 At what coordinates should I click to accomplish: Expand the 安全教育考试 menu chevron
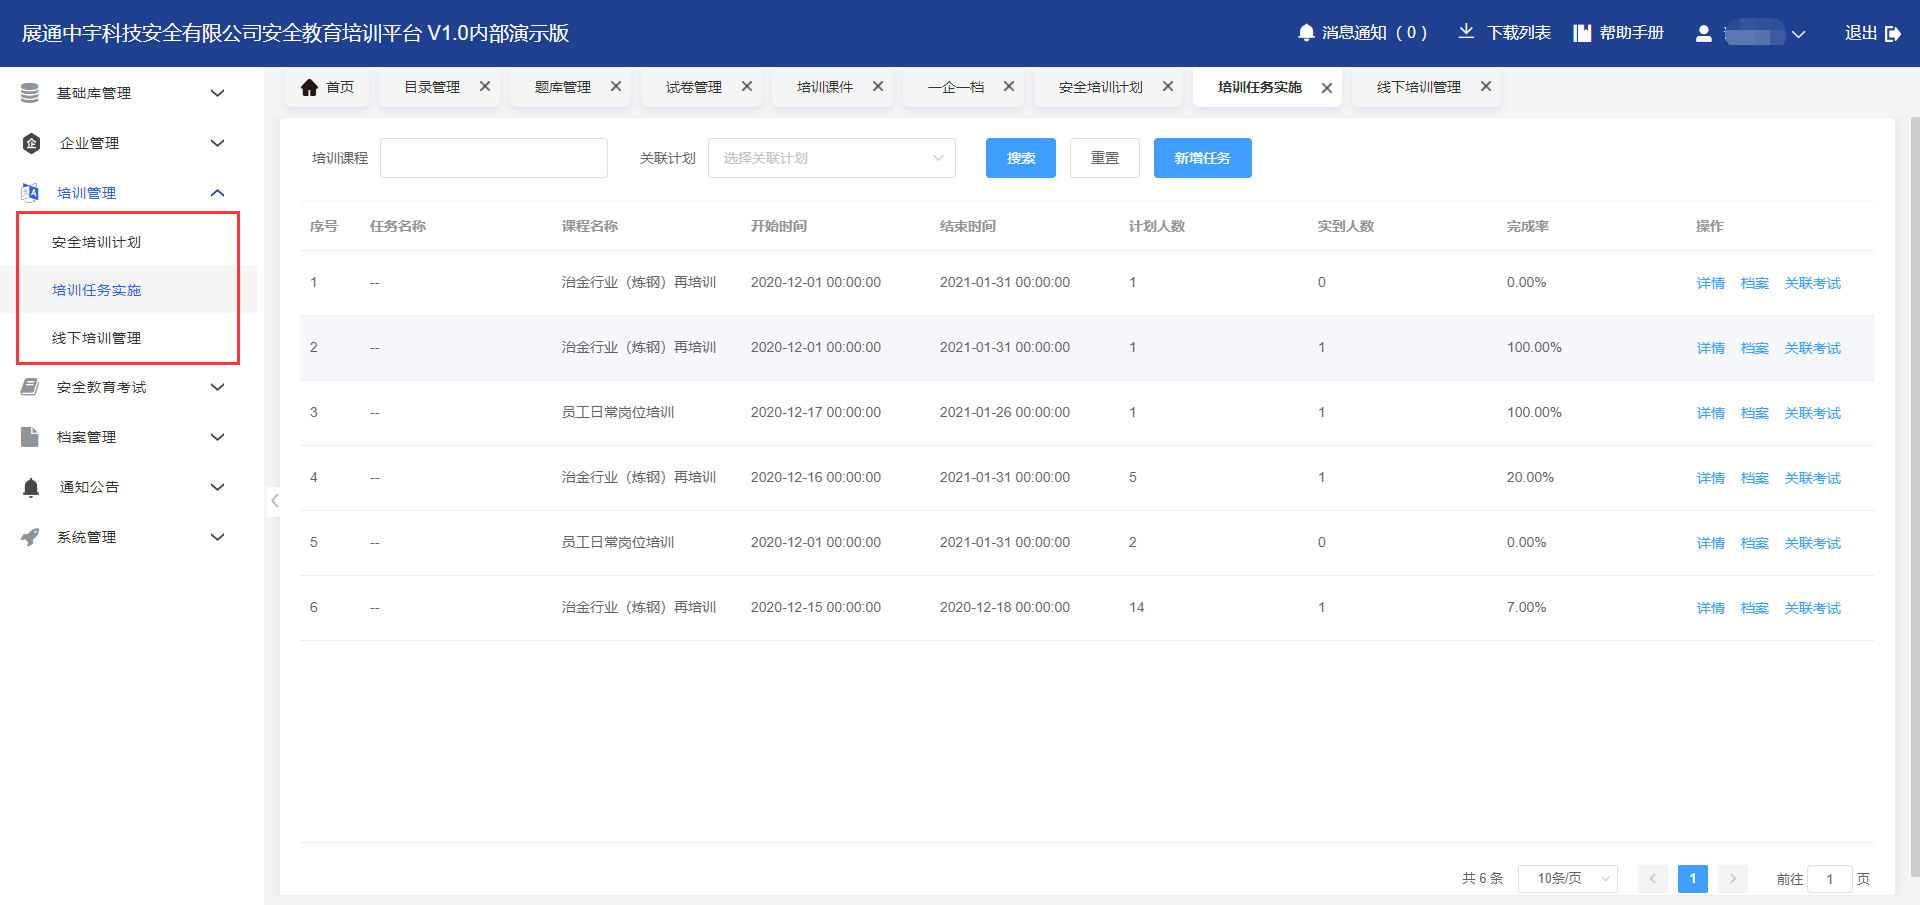click(217, 387)
